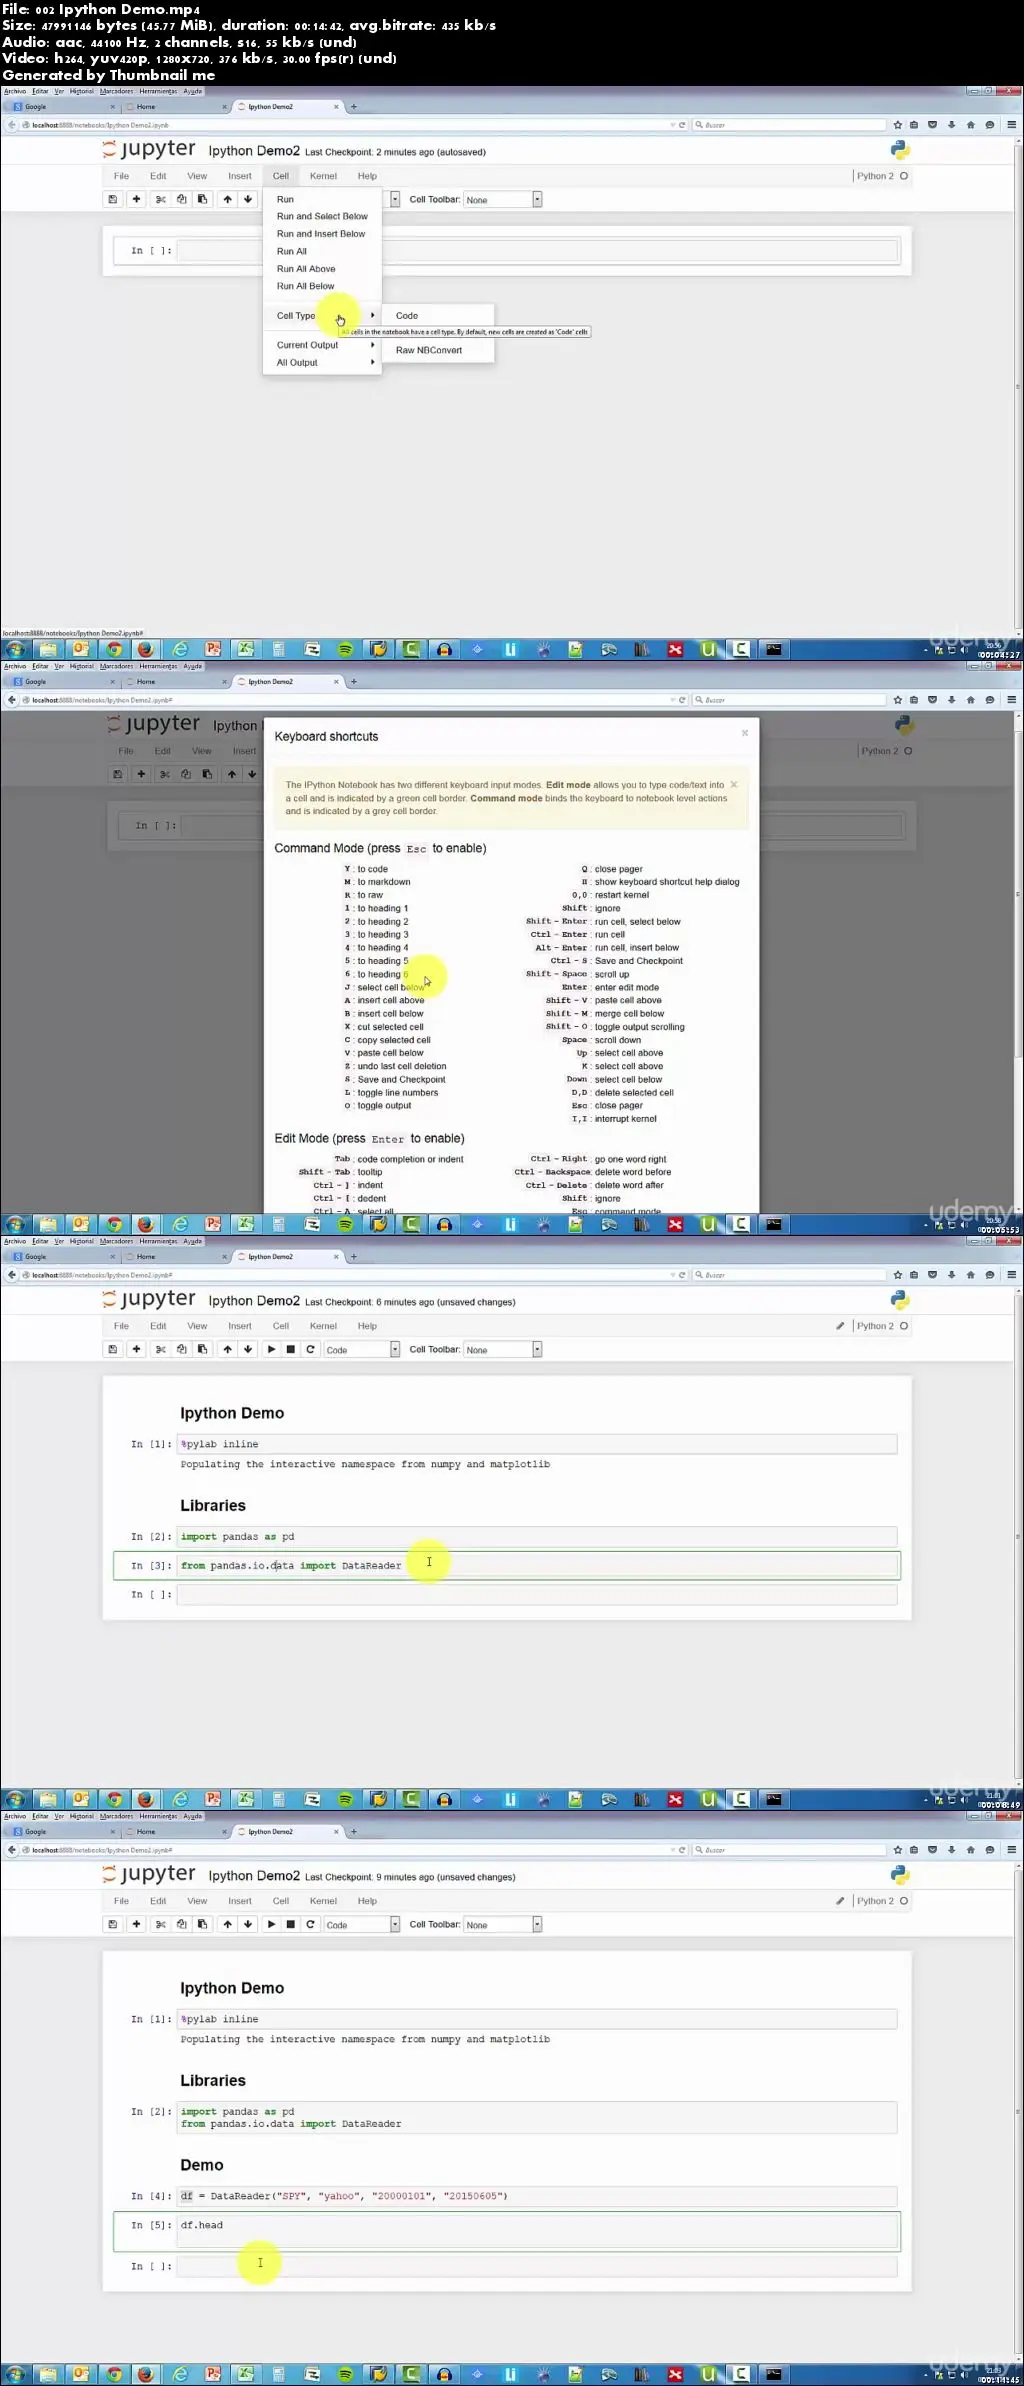Open File menu in the 2-minutes-ago autosaved notebook
1024x2386 pixels.
pyautogui.click(x=121, y=176)
